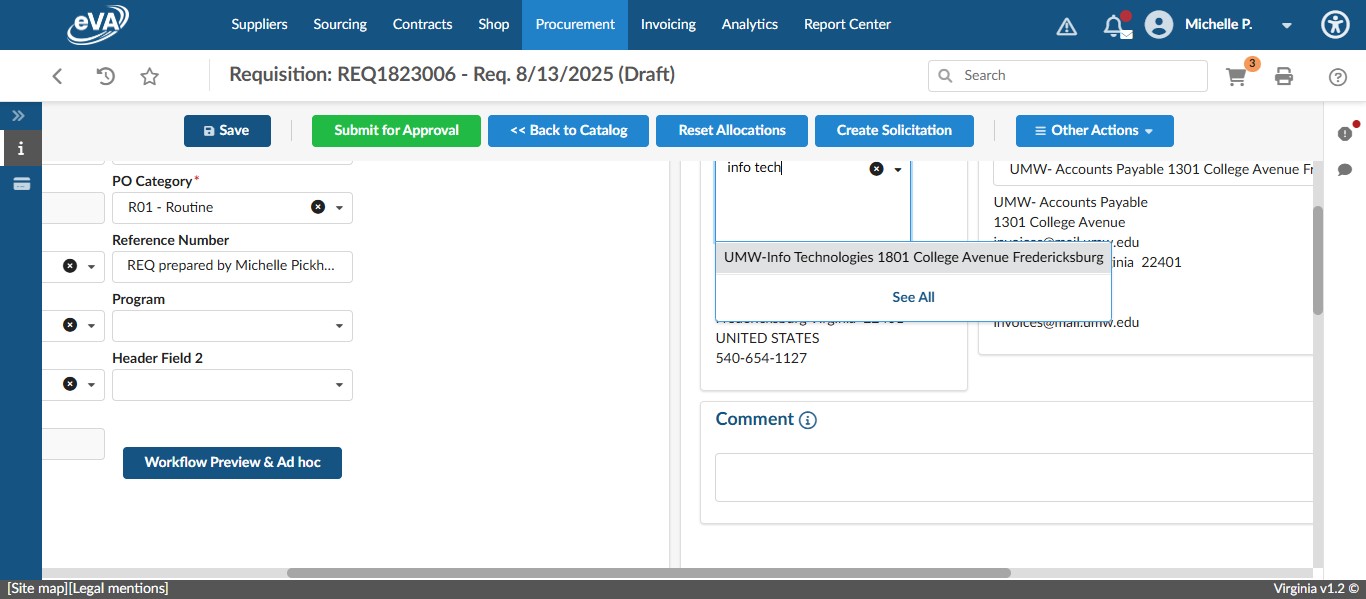Open the Program dropdown
The height and width of the screenshot is (599, 1366).
[x=339, y=326]
